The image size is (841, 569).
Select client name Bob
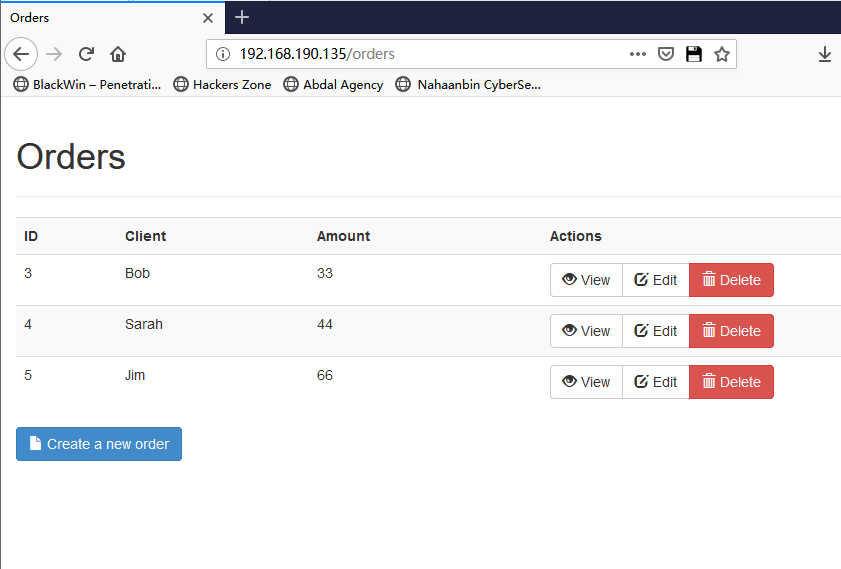click(x=137, y=273)
